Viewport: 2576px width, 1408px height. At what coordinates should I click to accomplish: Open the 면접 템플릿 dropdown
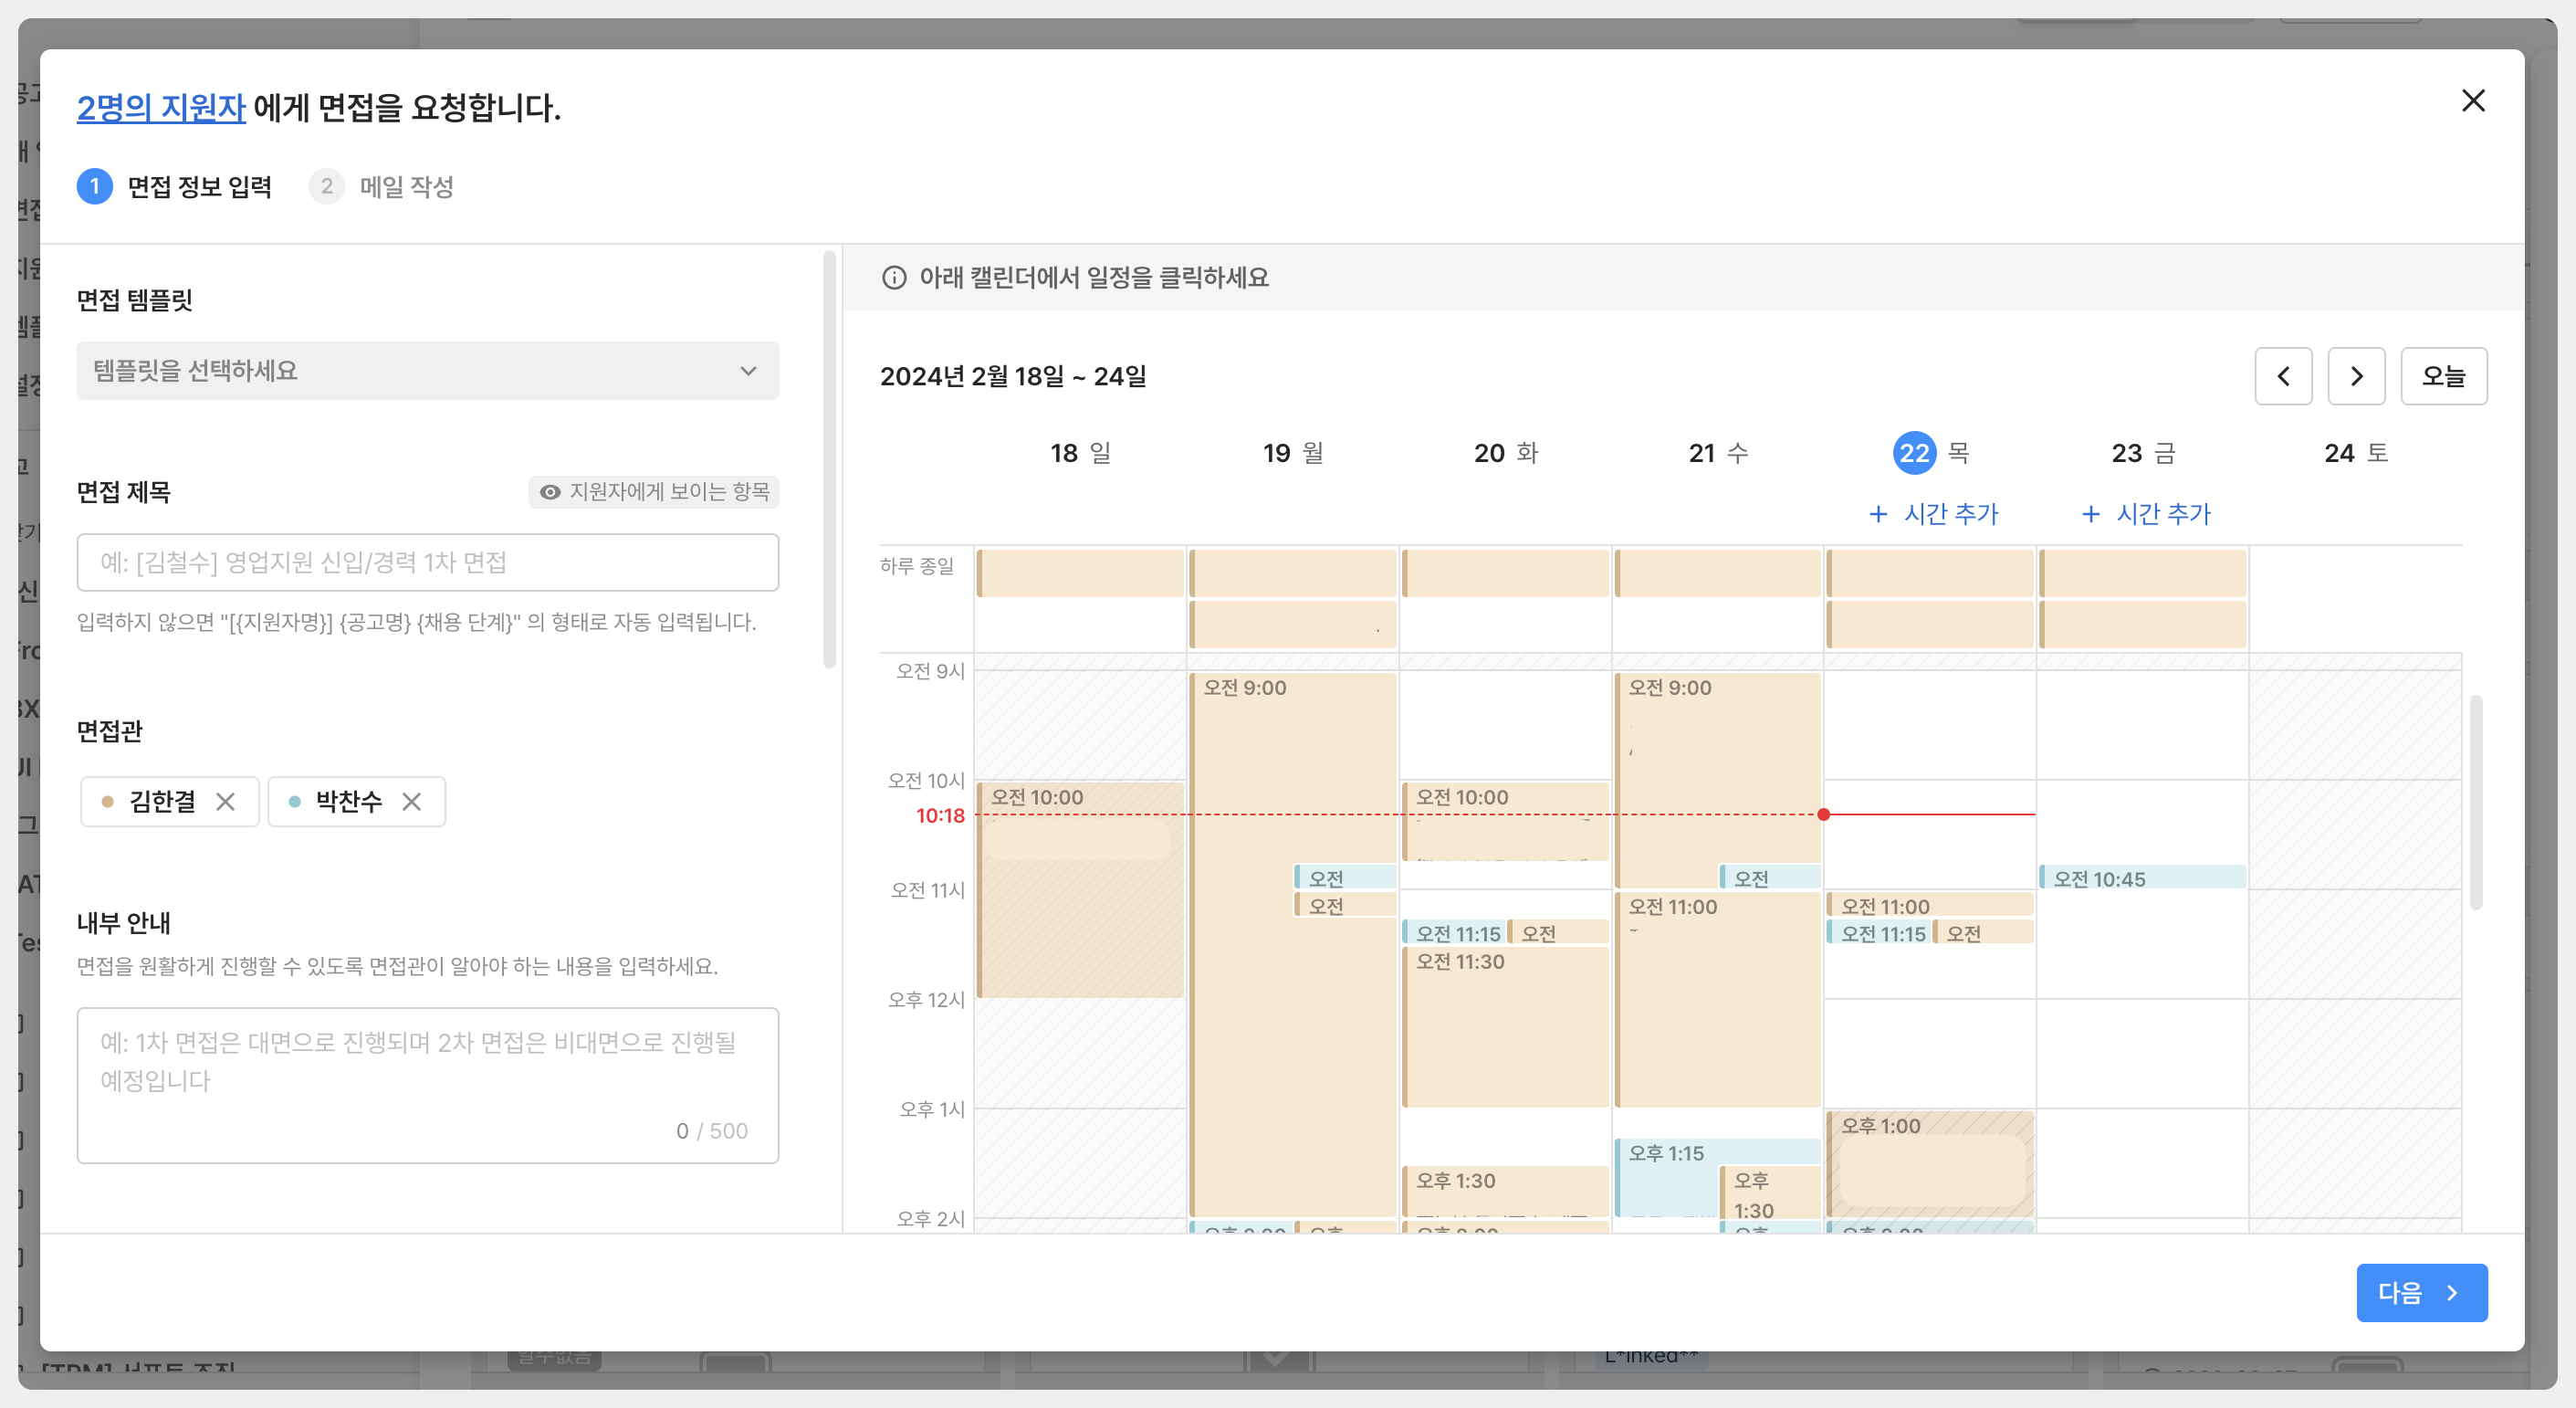[427, 371]
